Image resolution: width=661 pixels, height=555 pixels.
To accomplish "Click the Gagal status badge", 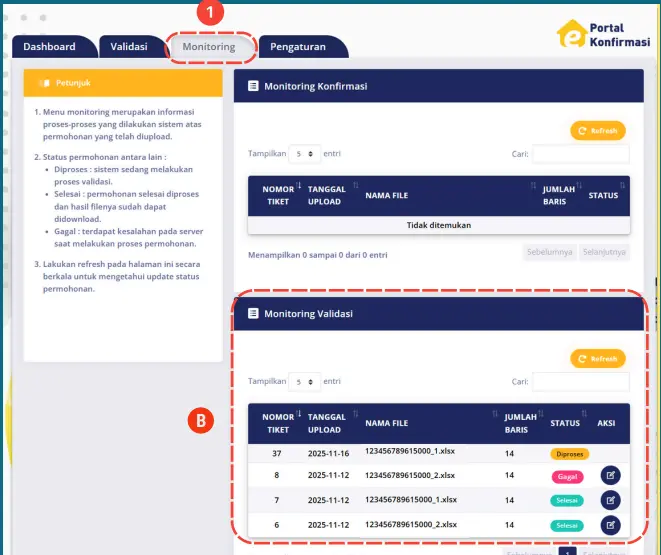I will tap(567, 477).
